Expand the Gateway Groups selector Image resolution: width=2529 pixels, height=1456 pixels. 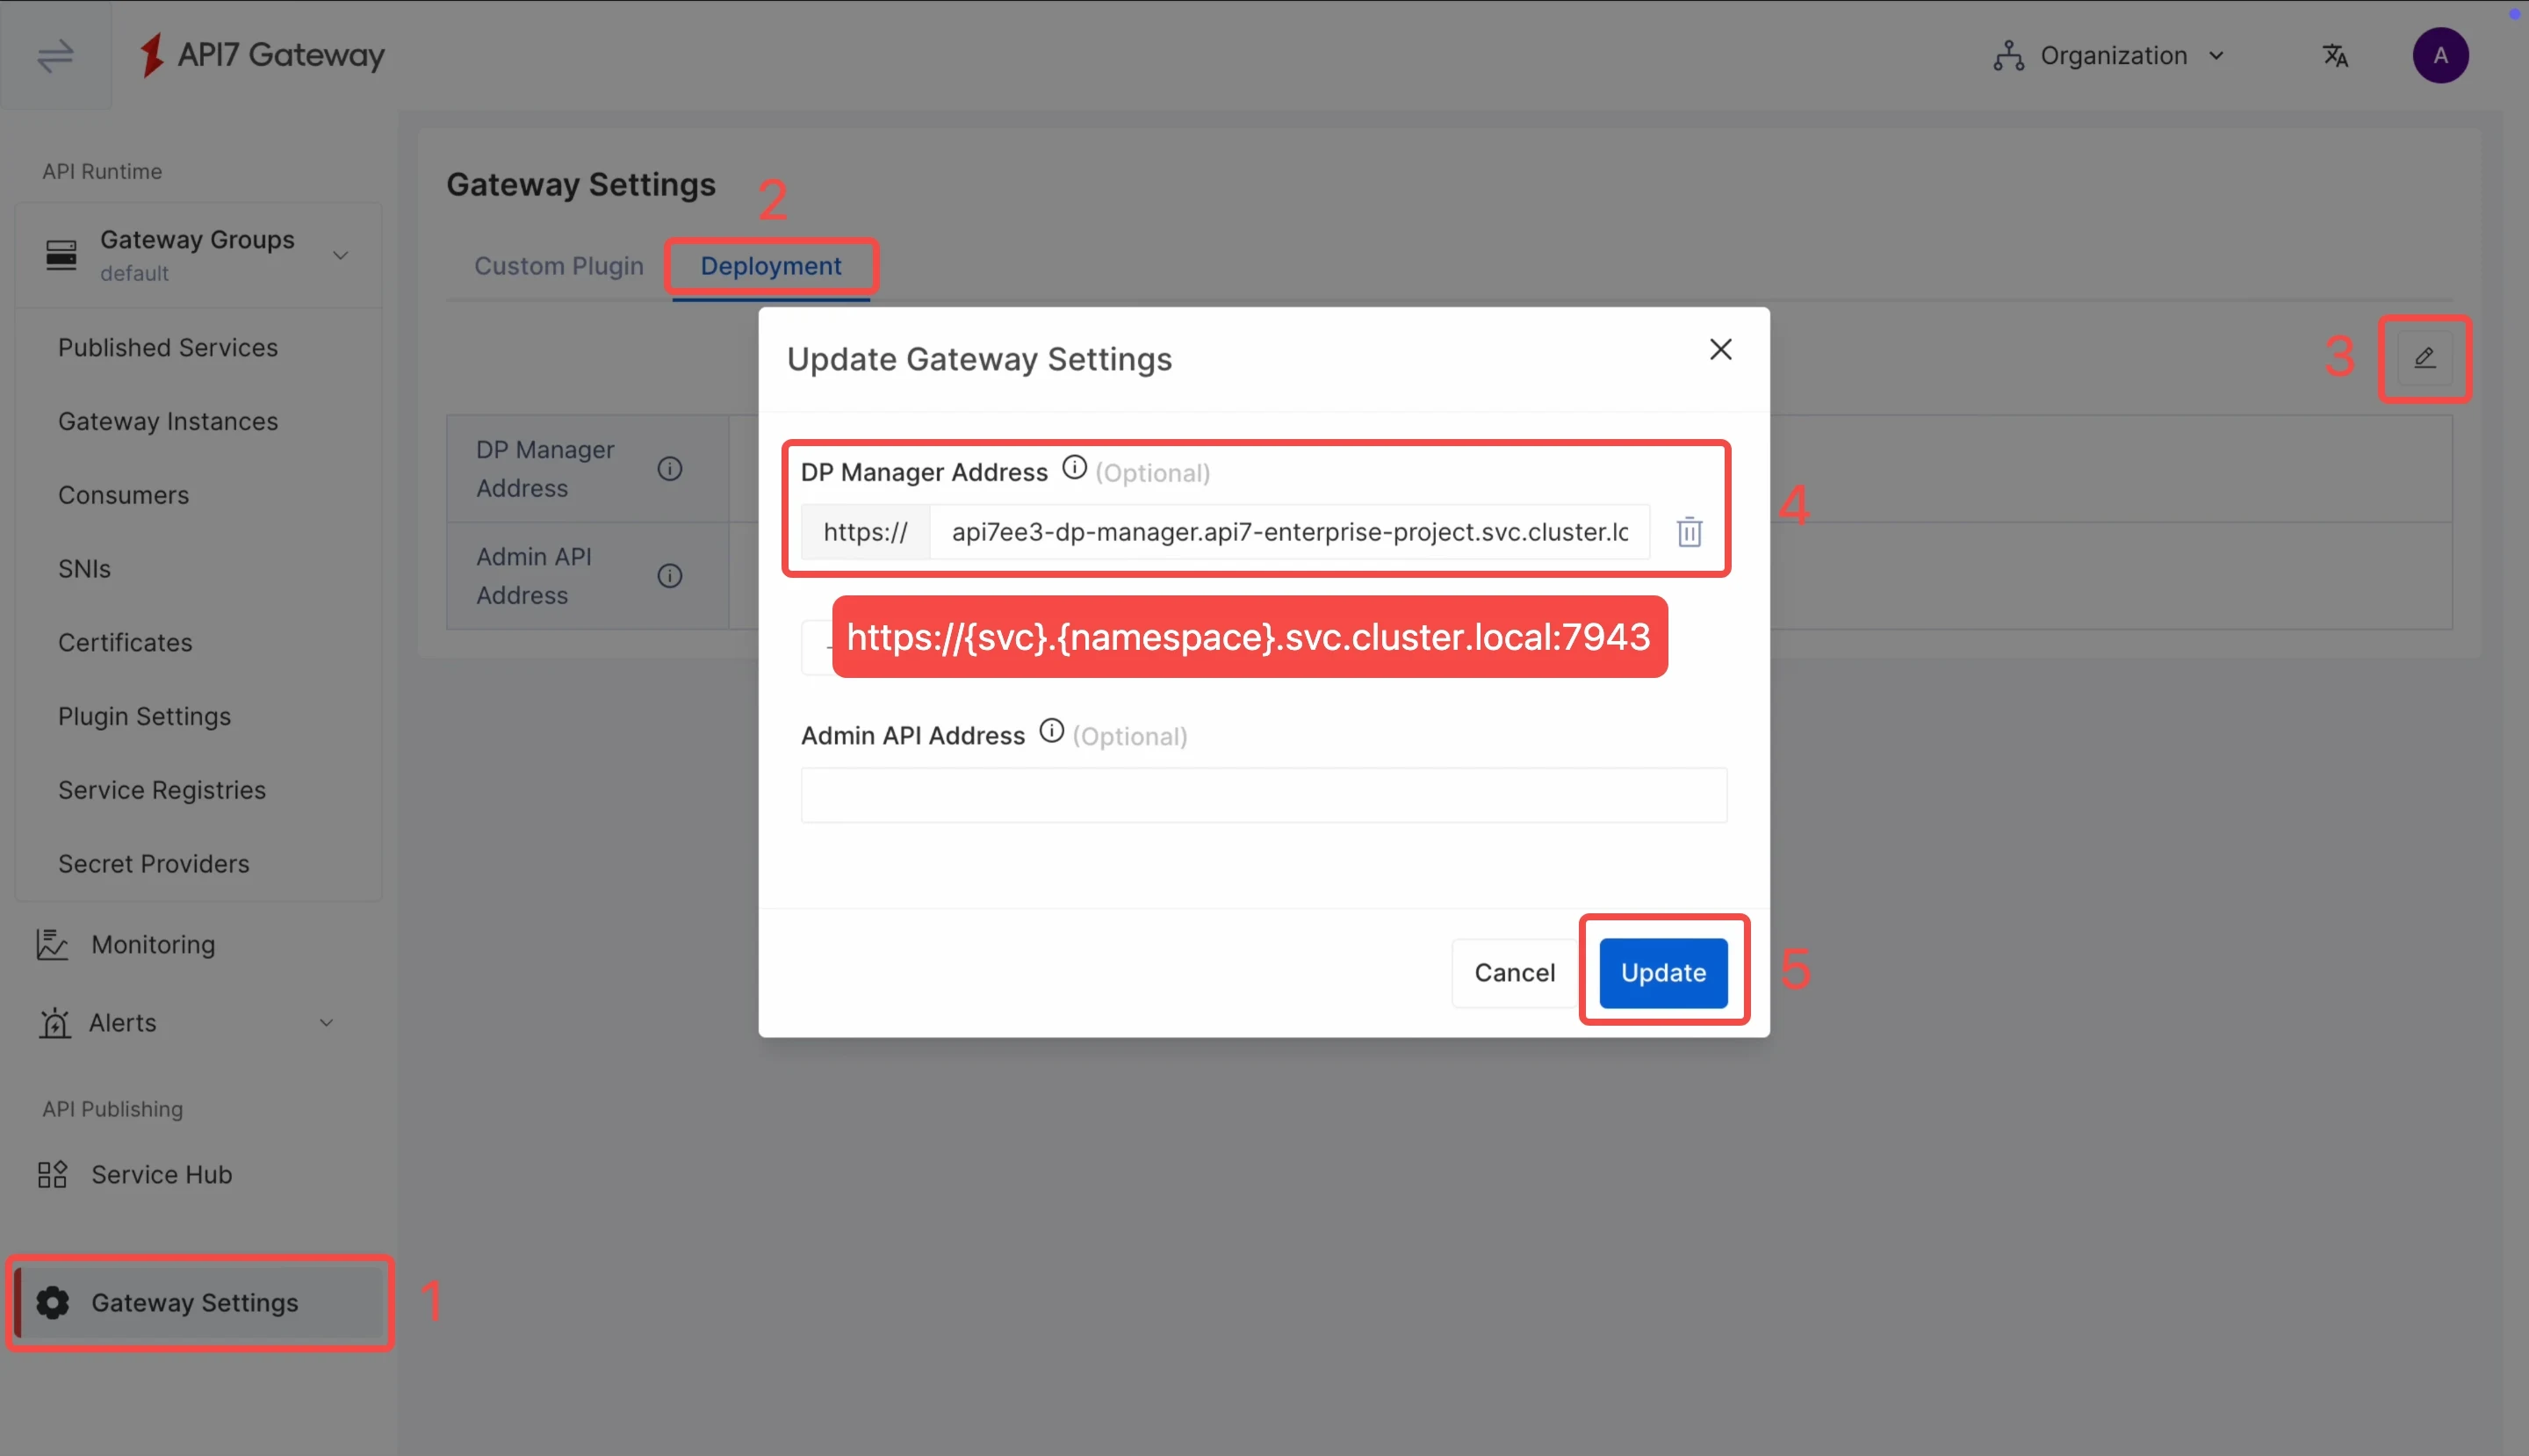pyautogui.click(x=340, y=255)
